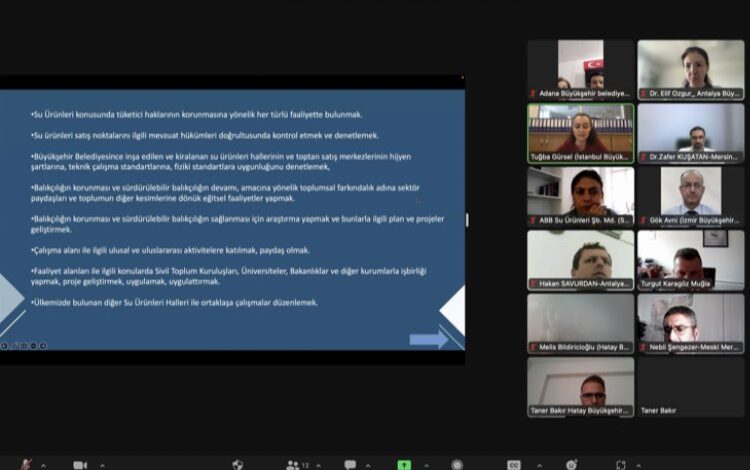Select Dr. Elif Ozgur's video tile
This screenshot has height=470, width=750.
pos(690,68)
